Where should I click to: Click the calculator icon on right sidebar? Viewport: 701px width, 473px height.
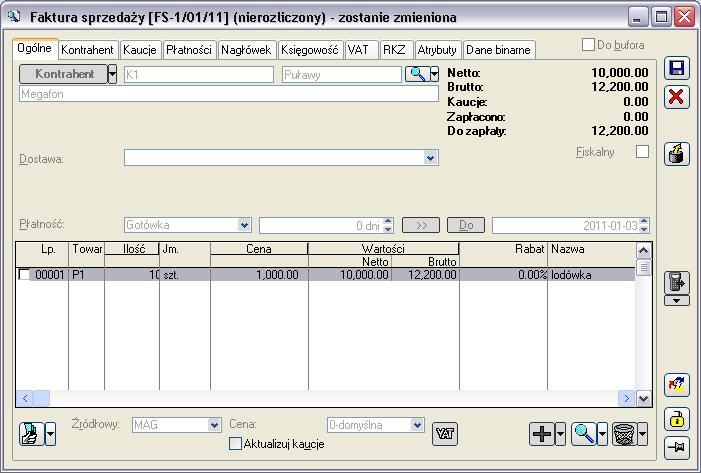(x=676, y=283)
